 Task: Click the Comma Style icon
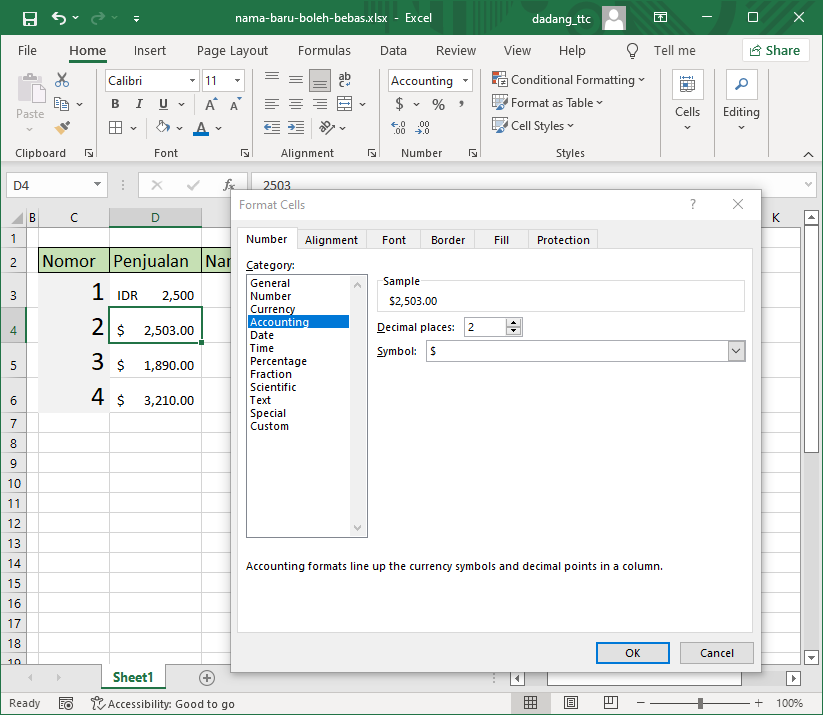[x=459, y=103]
